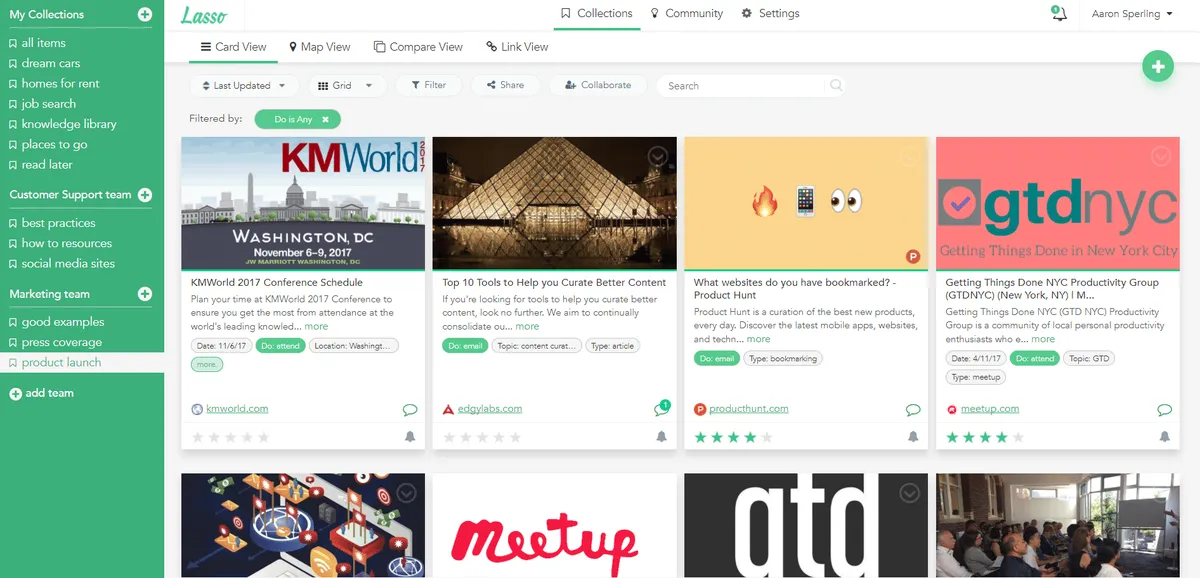Toggle reminder bell on edgylabs card
This screenshot has height=578, width=1200.
tap(662, 437)
